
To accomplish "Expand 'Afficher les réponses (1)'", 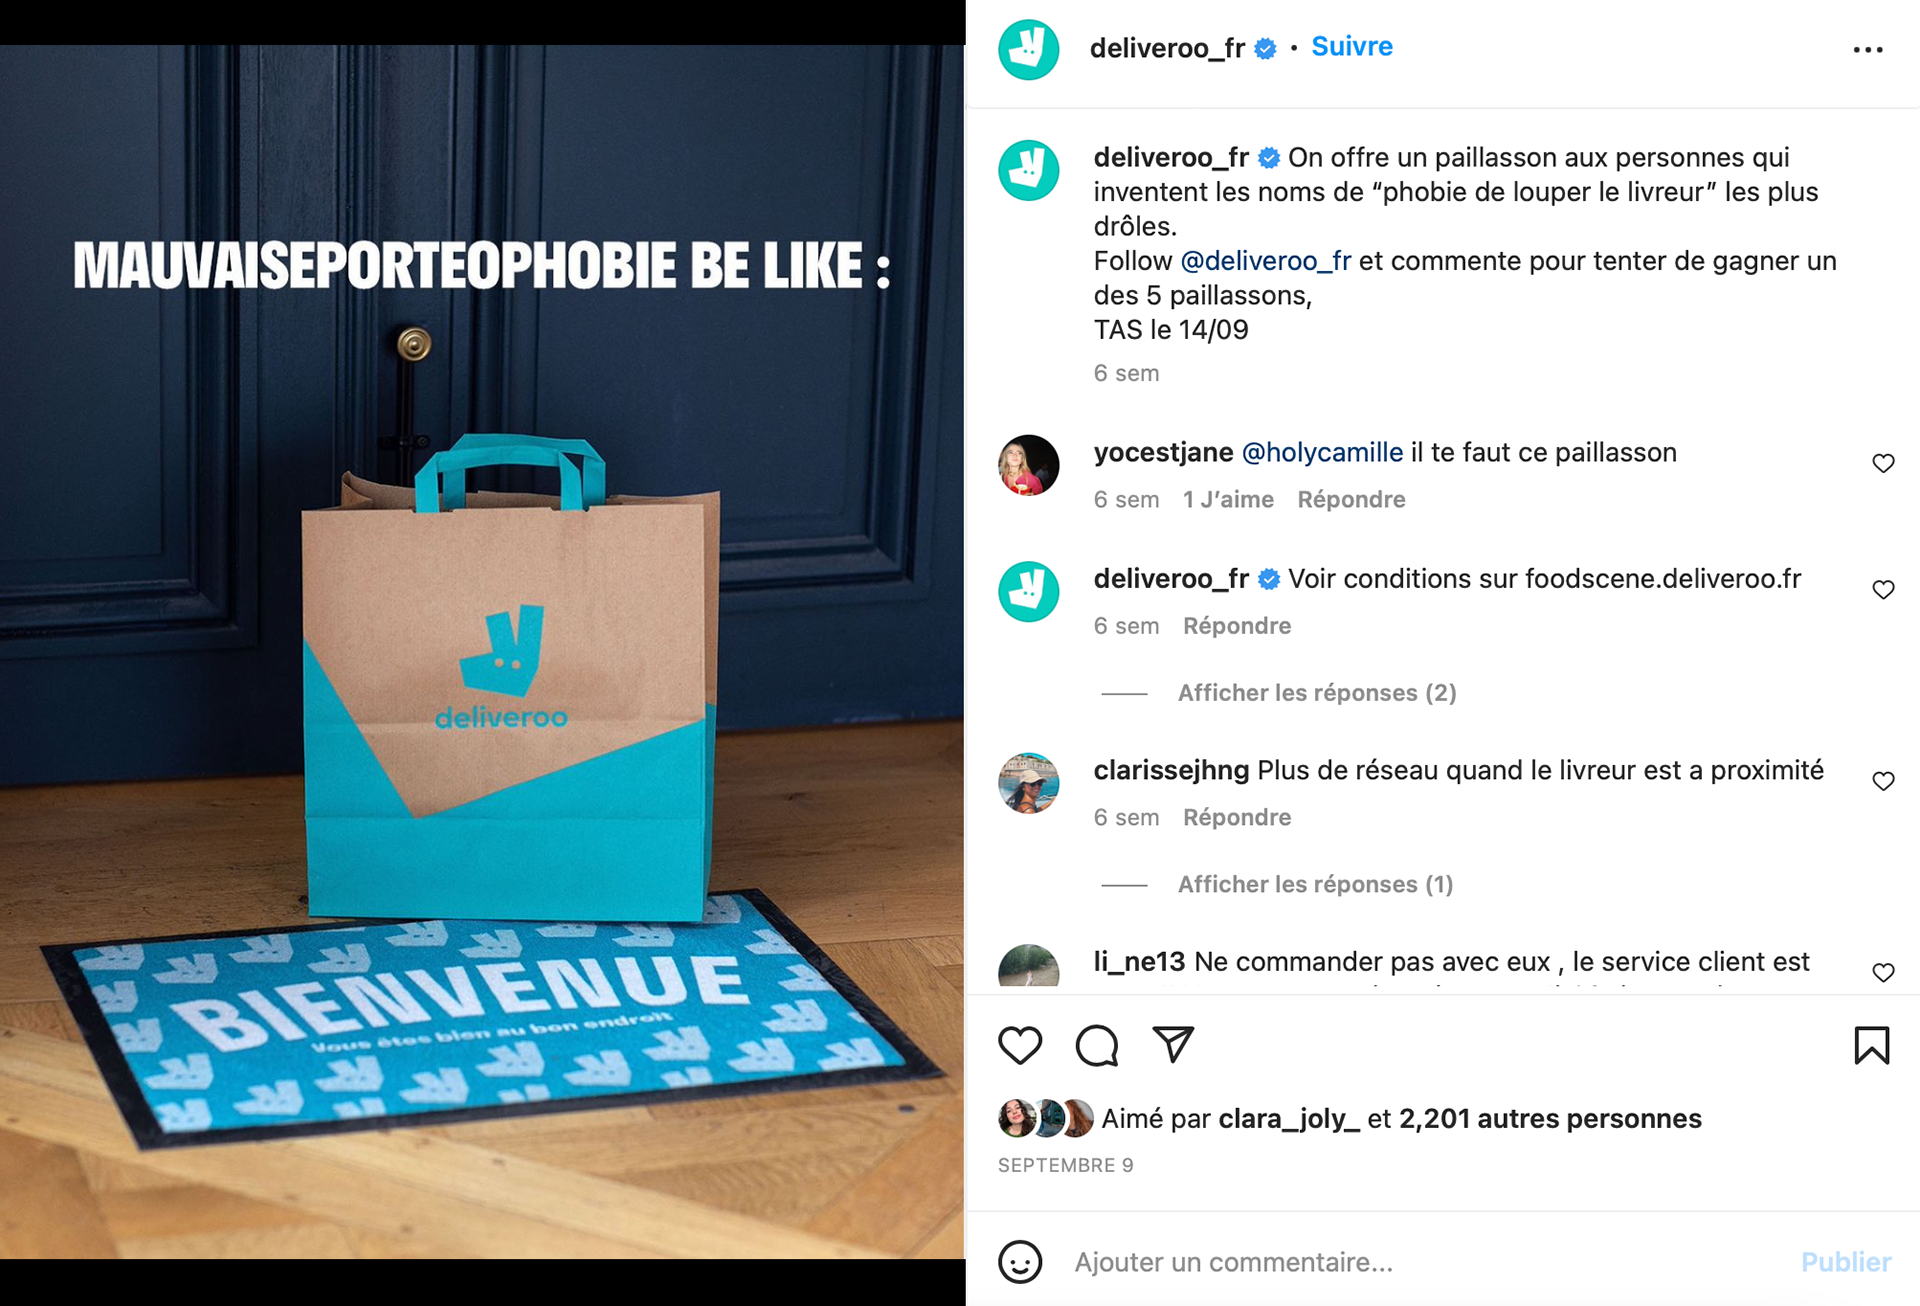I will (1315, 884).
